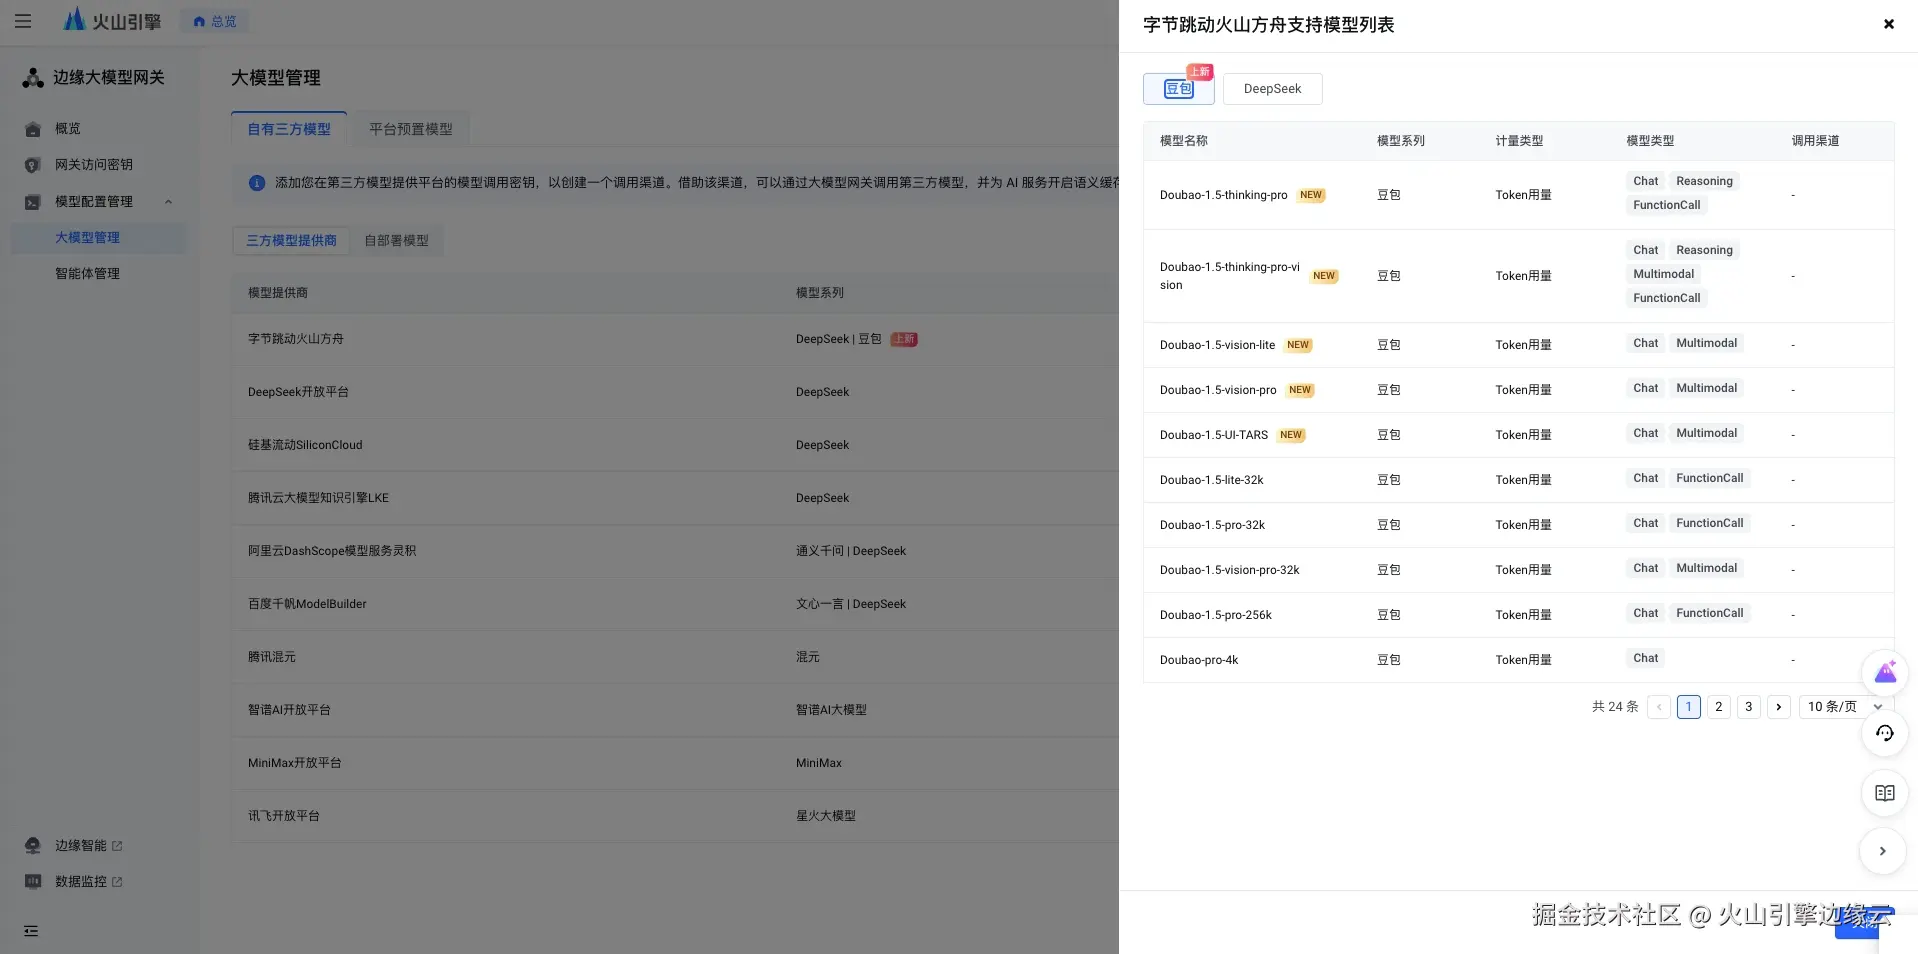
Task: Open the customer support headset icon
Action: click(x=1884, y=733)
